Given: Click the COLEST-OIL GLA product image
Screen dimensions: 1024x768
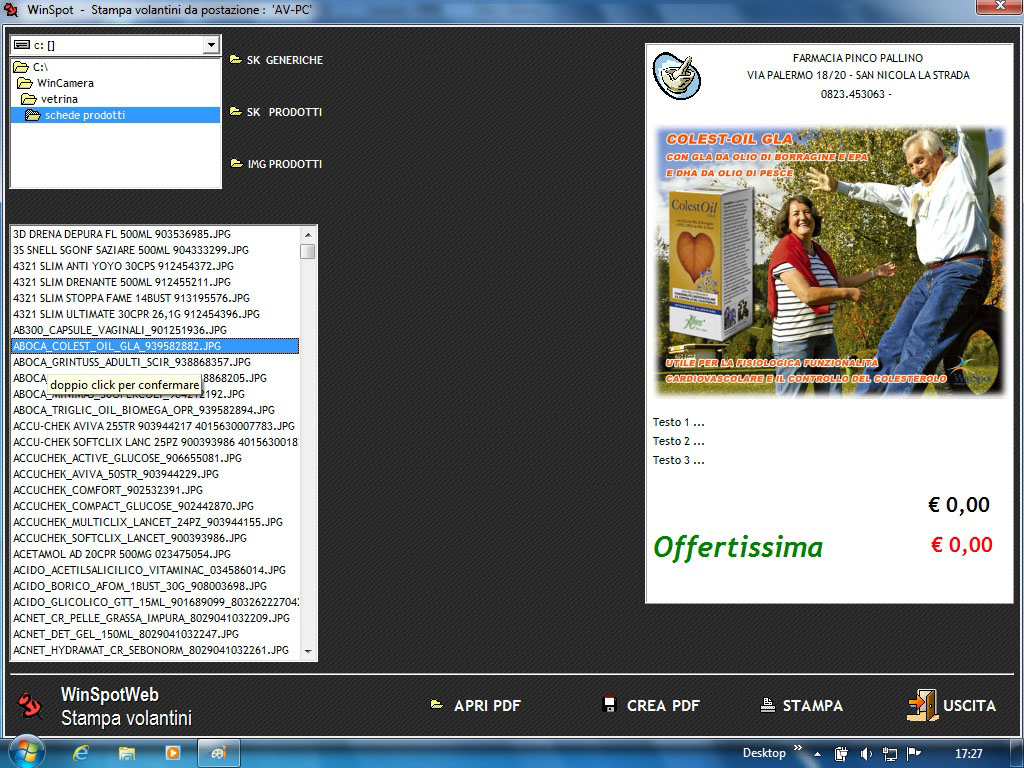Looking at the screenshot, I should point(829,260).
